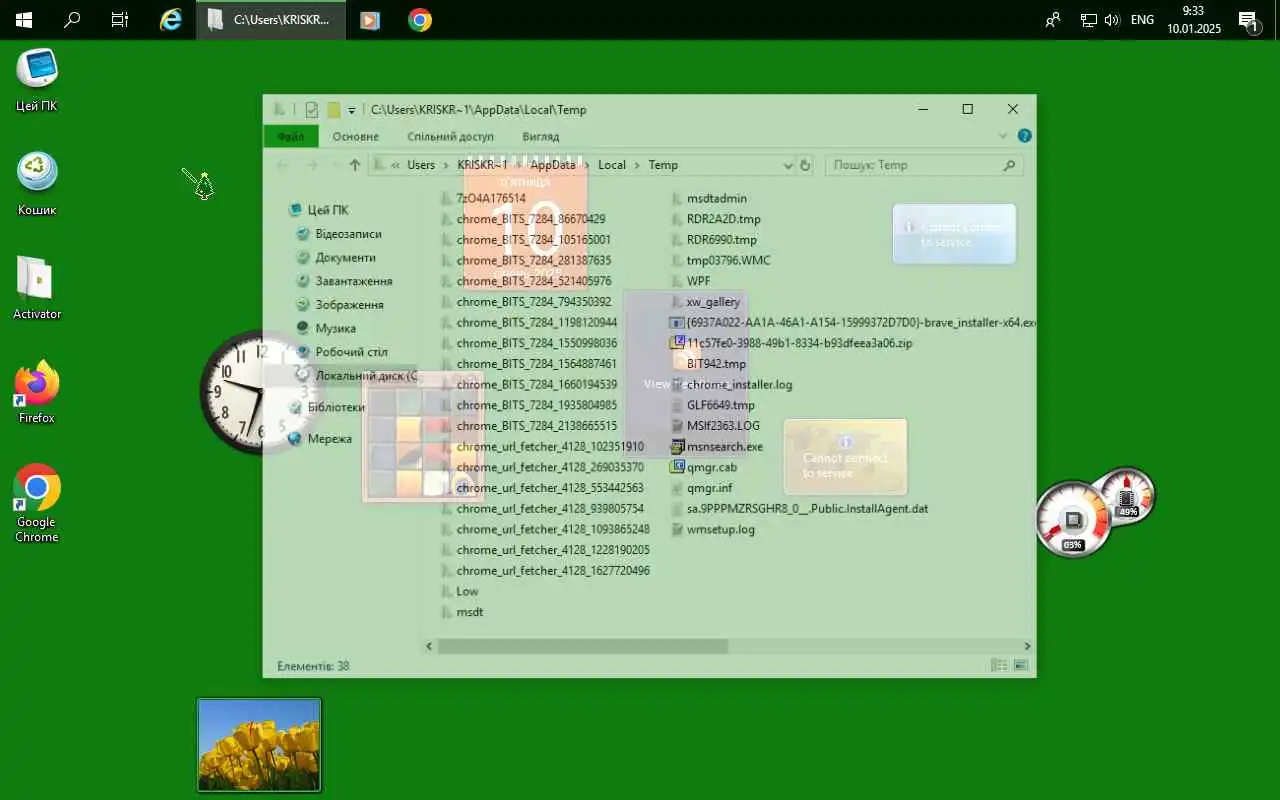Click the tulips slideshow gadget thumbnail
The height and width of the screenshot is (800, 1280).
(259, 745)
